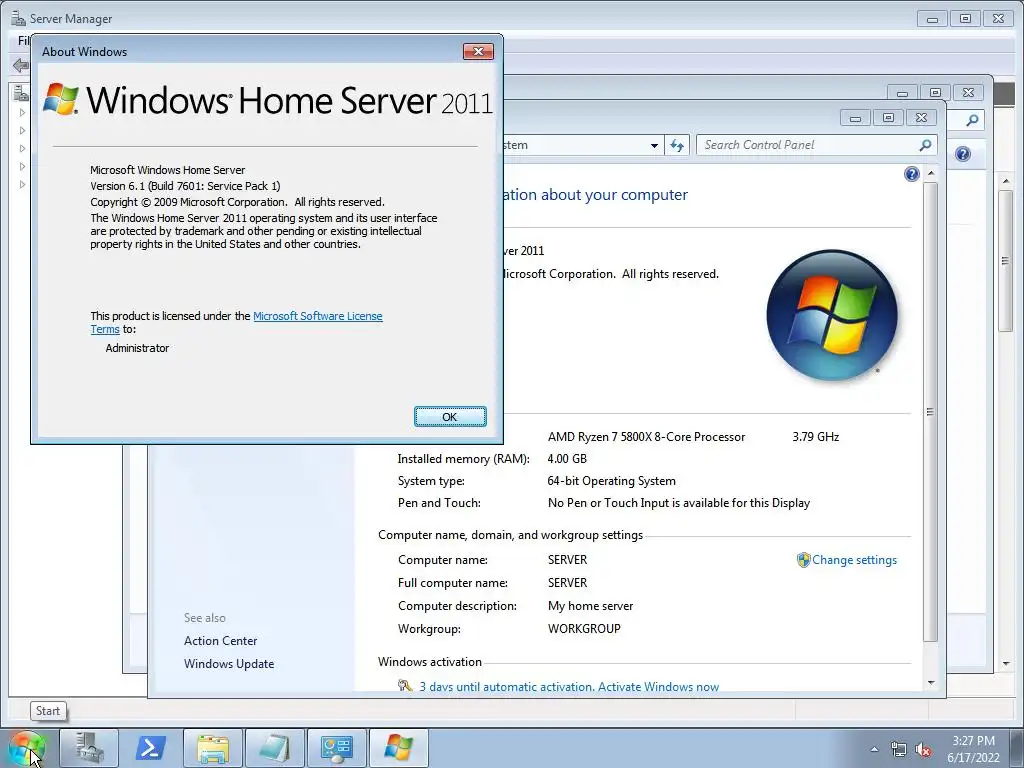Click the search magnifier in the middle window
The width and height of the screenshot is (1024, 768).
972,120
